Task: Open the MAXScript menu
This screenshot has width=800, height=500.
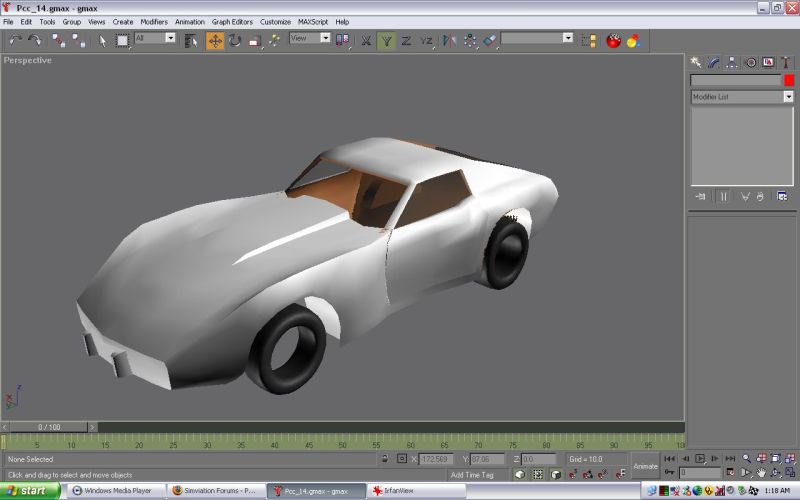Action: (313, 21)
